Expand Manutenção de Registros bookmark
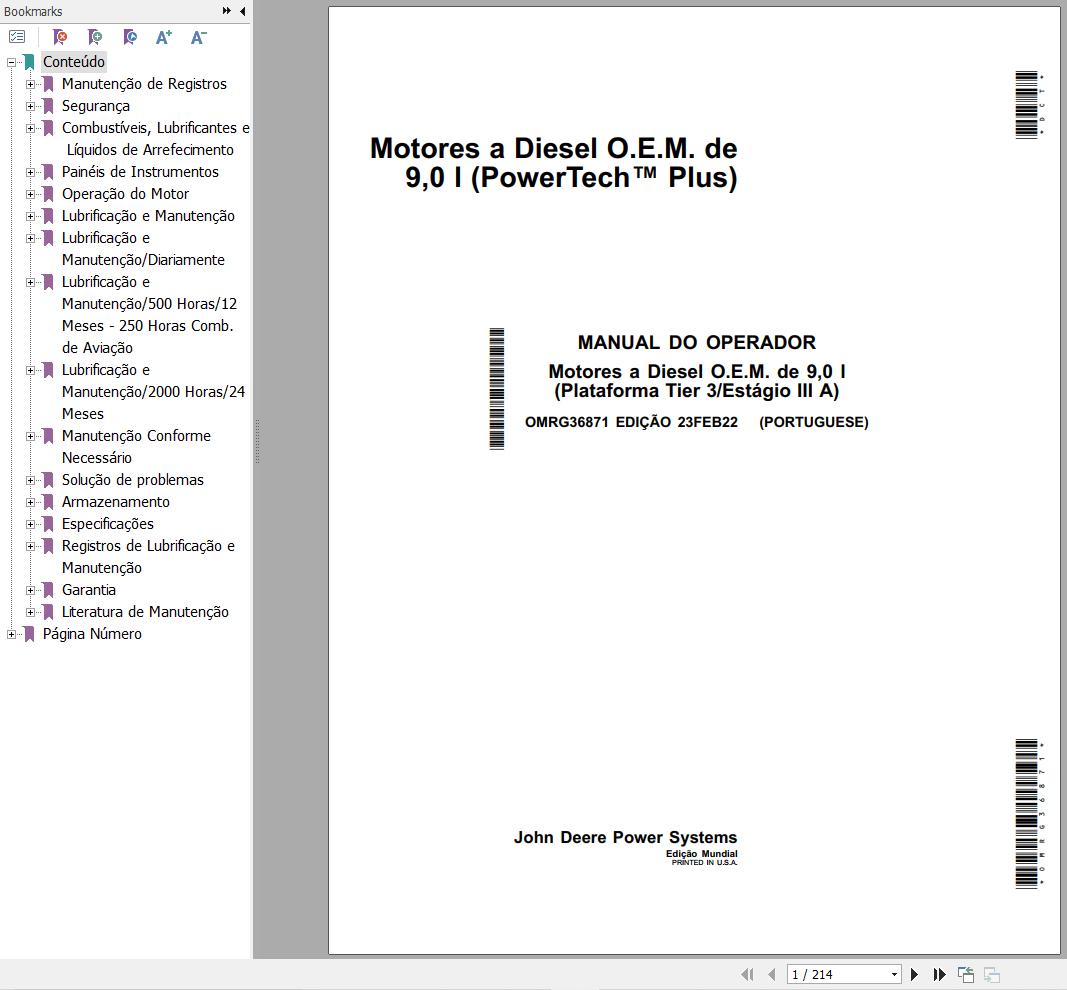The image size is (1067, 990). 30,84
